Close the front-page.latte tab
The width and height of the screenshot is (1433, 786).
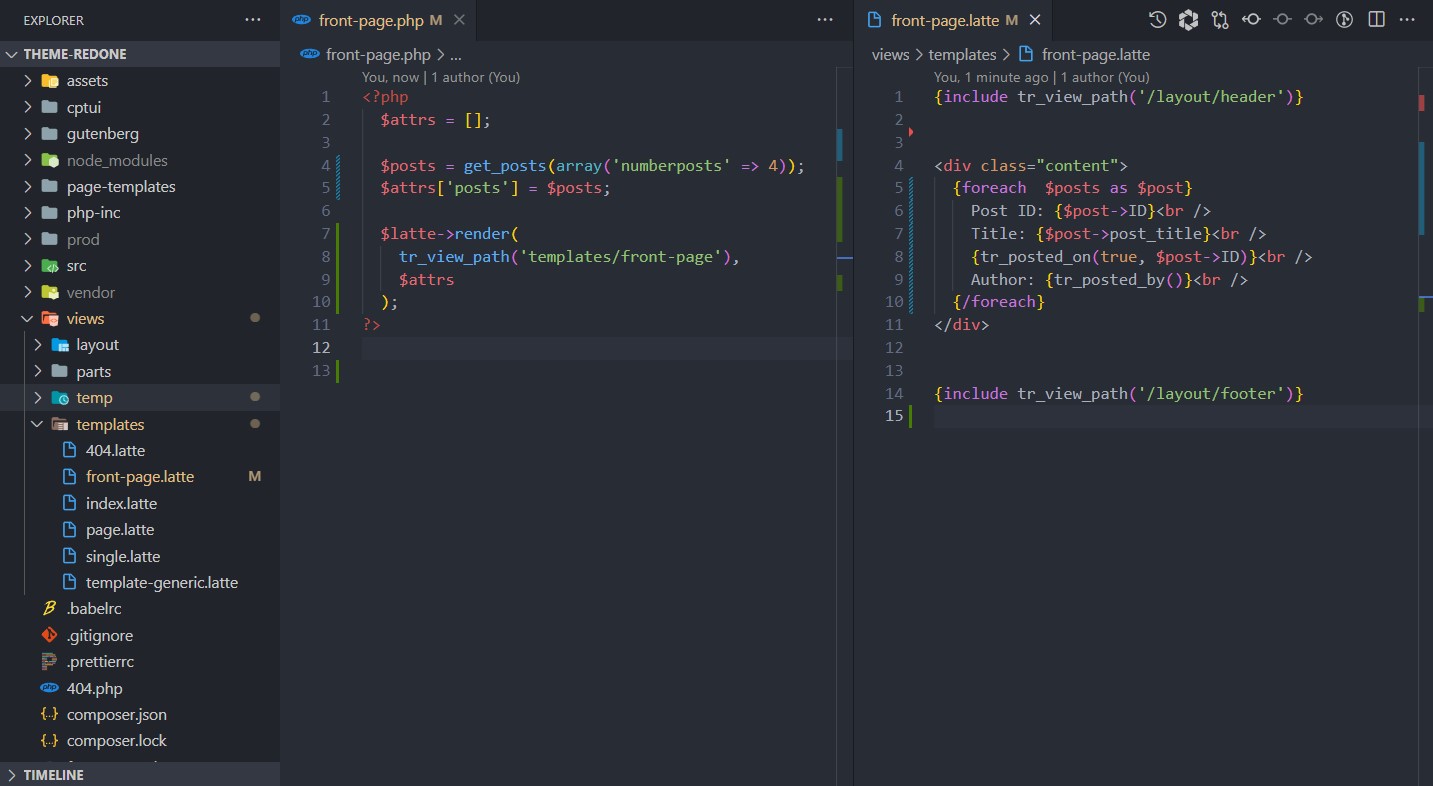pos(1035,20)
